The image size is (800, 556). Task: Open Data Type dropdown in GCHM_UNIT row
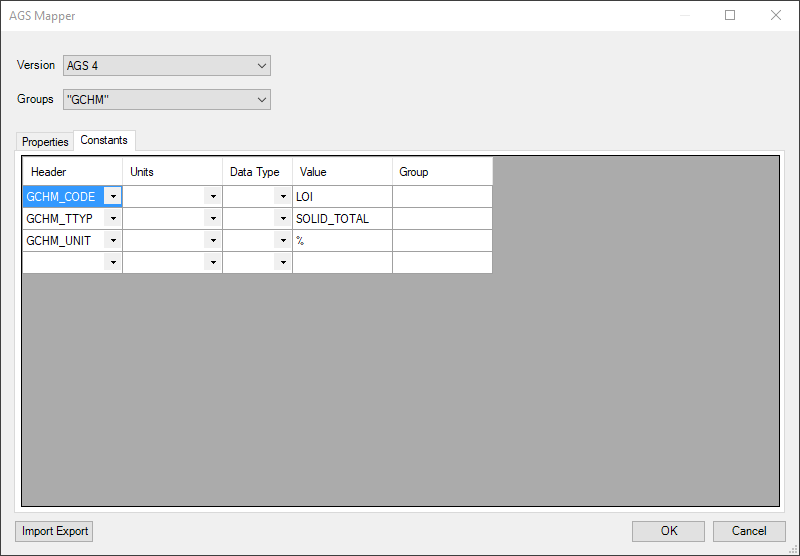[x=283, y=240]
